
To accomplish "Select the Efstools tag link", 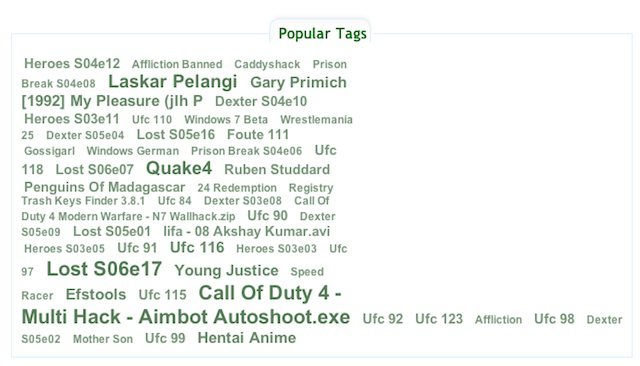I will tap(96, 295).
